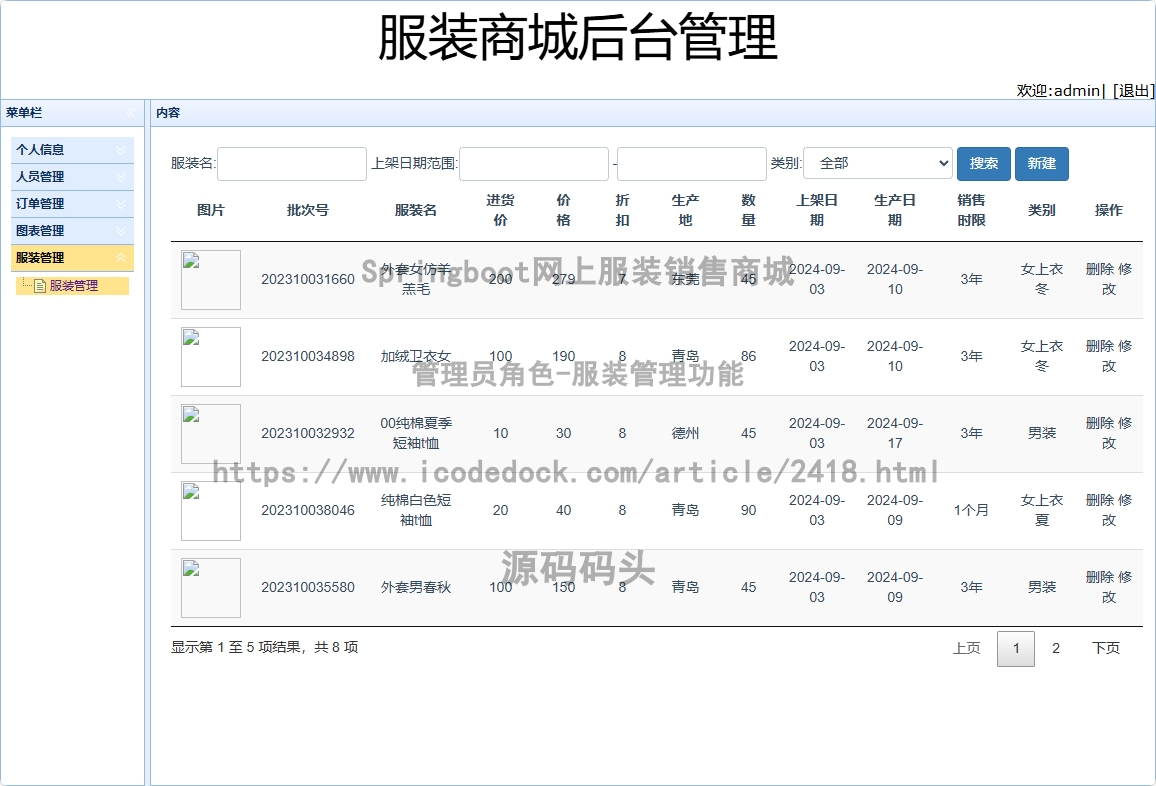Screen dimensions: 1156x786
Task: Collapse the 服装管理 accordion section
Action: click(72, 258)
